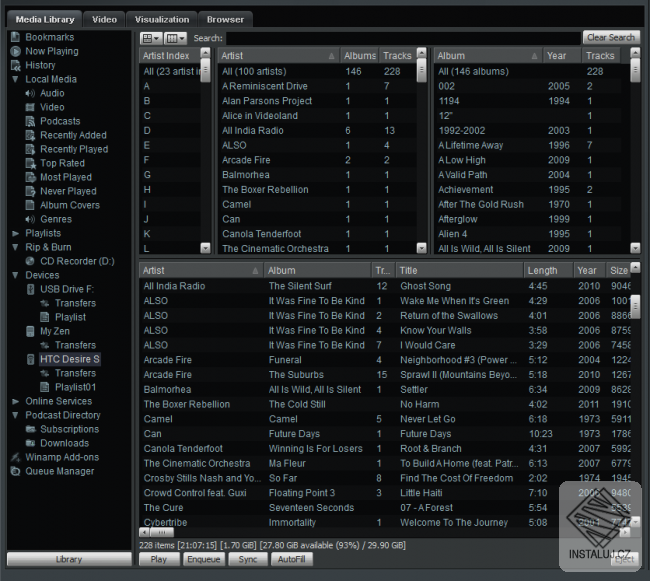Open Transfers under My Zen

coord(75,345)
